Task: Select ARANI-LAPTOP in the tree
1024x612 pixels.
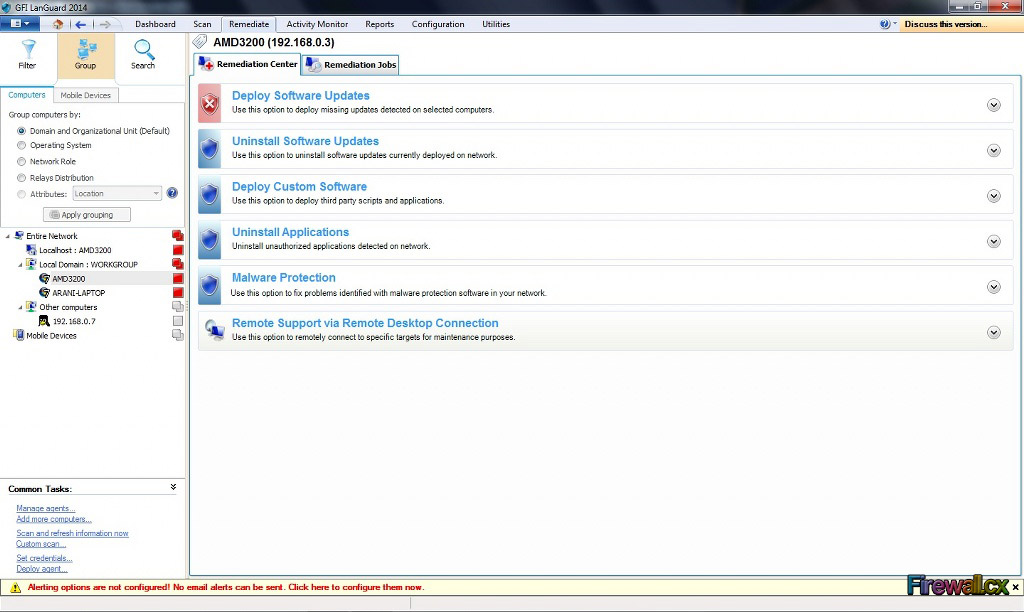Action: 78,293
